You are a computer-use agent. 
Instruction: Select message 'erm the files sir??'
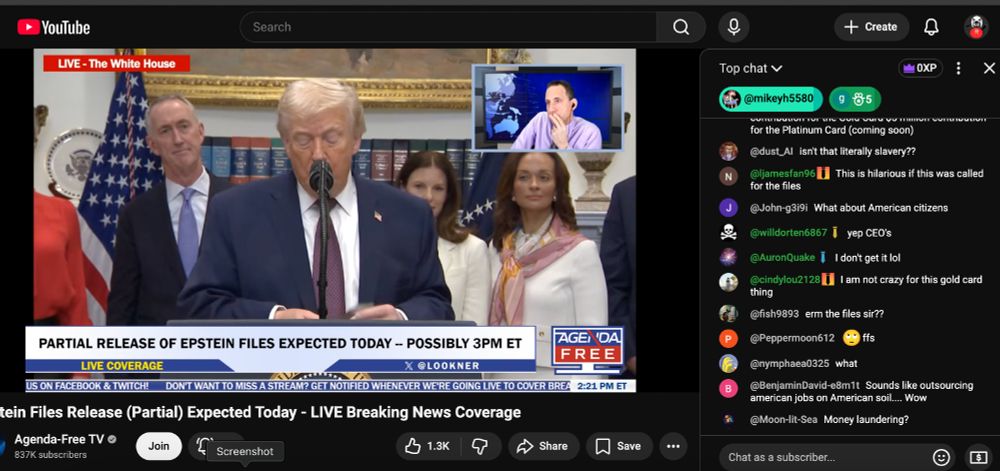pyautogui.click(x=844, y=314)
